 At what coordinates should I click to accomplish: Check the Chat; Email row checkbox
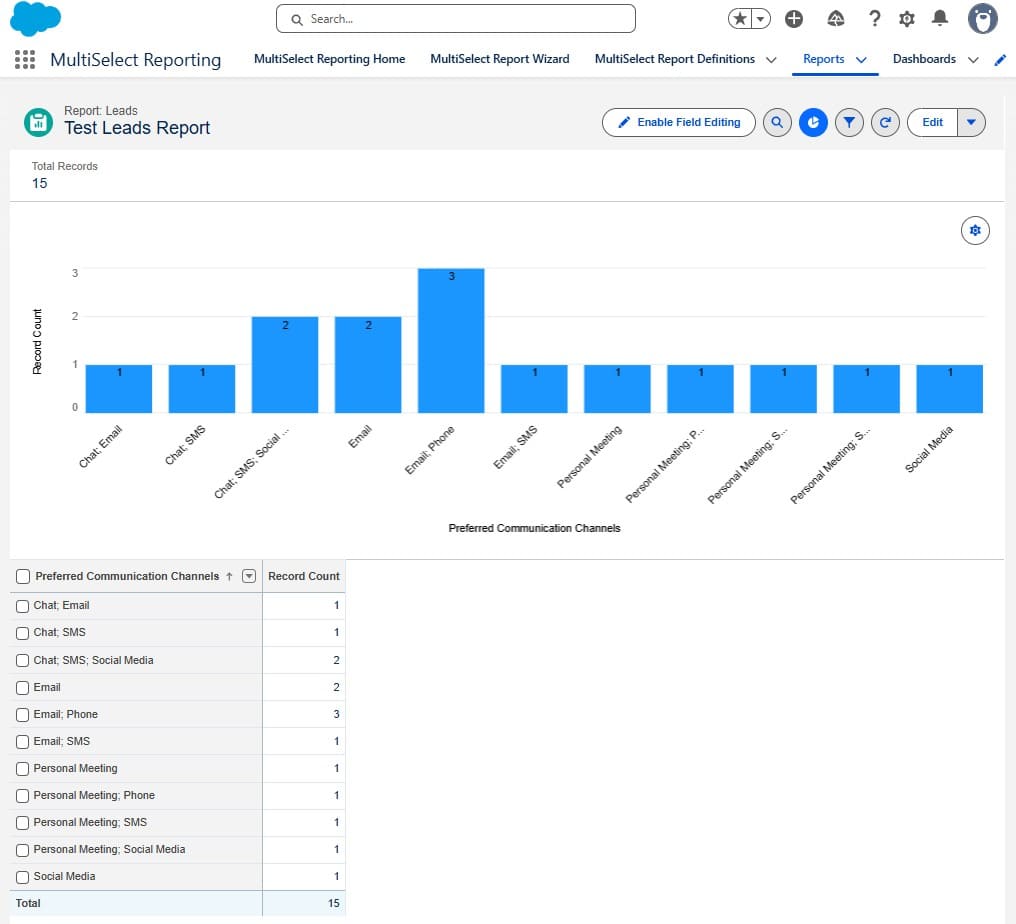[x=23, y=606]
